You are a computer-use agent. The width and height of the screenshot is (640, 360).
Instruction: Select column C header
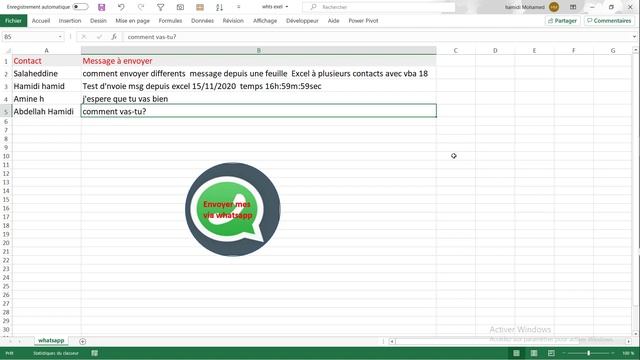(x=456, y=50)
